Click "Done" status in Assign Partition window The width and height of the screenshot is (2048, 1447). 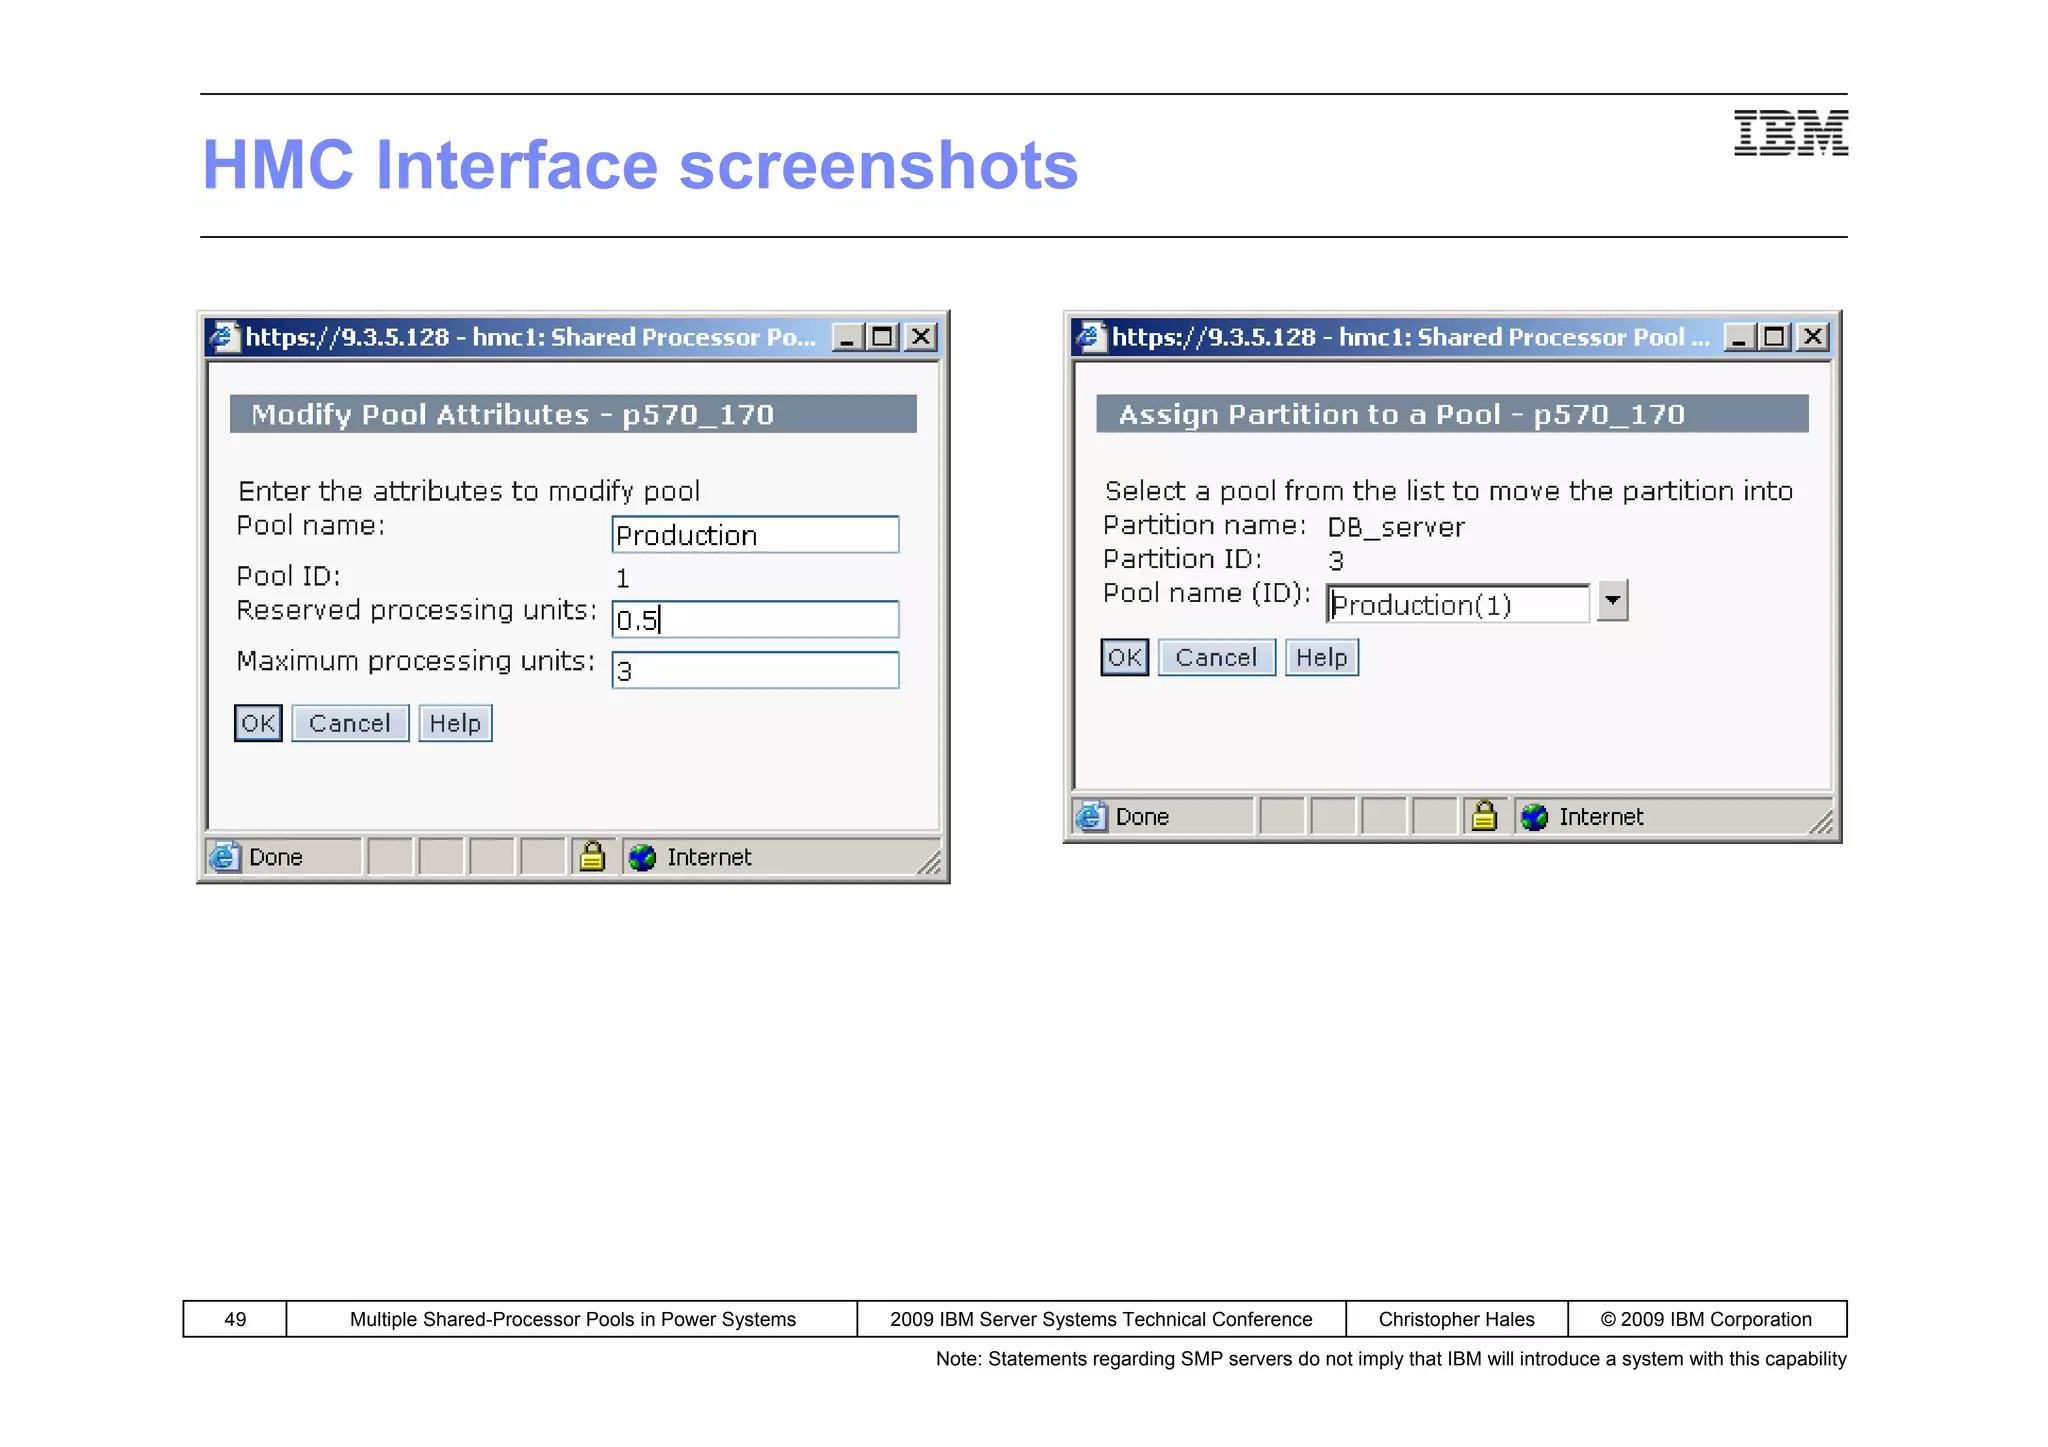point(1142,817)
